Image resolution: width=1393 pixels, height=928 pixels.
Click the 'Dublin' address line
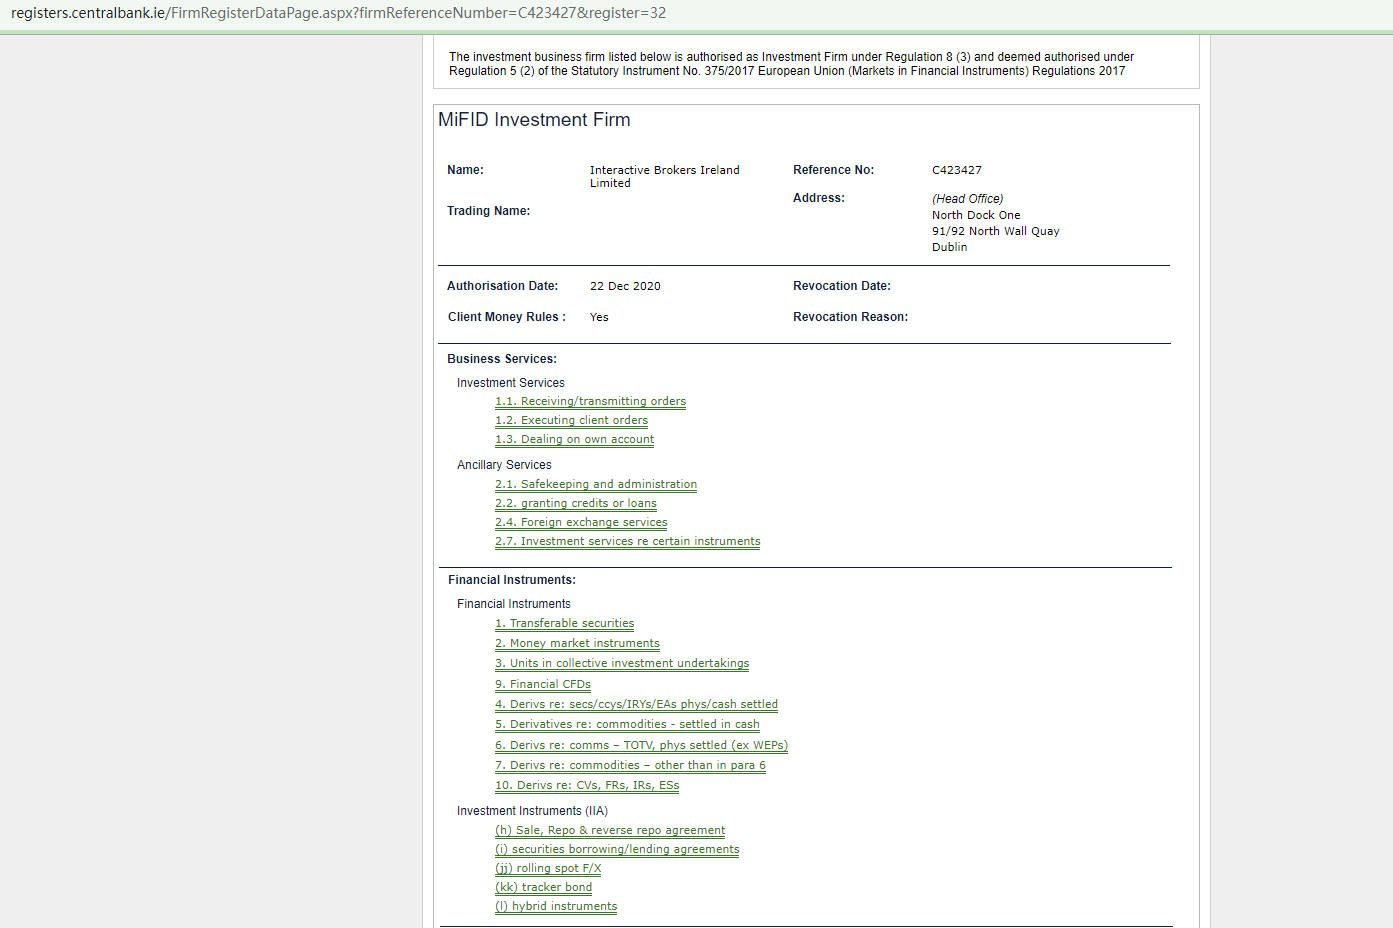click(x=949, y=247)
